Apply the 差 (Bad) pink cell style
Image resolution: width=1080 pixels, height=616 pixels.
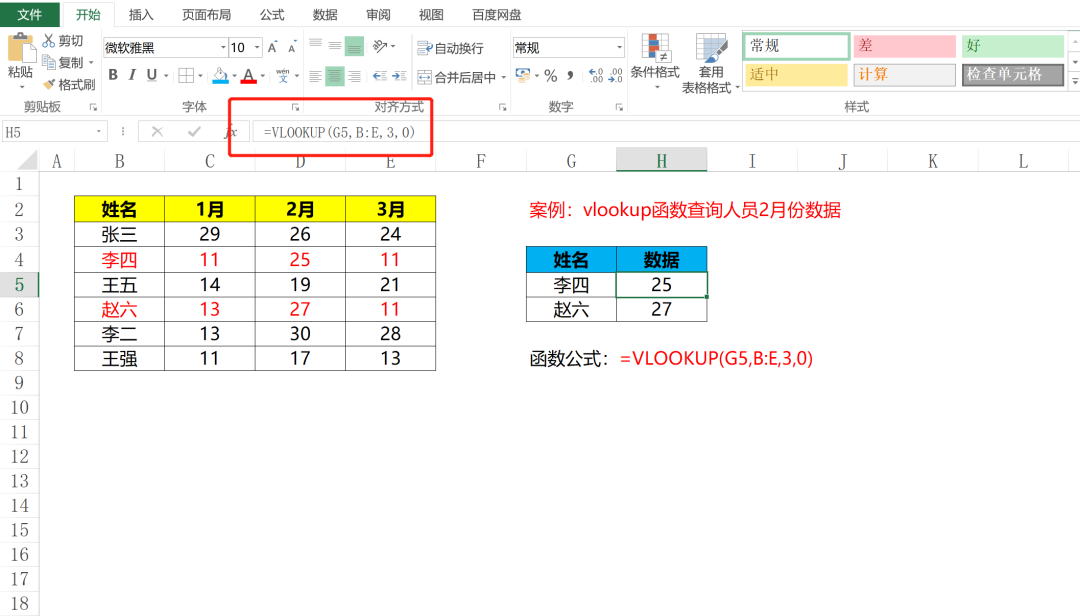(904, 45)
